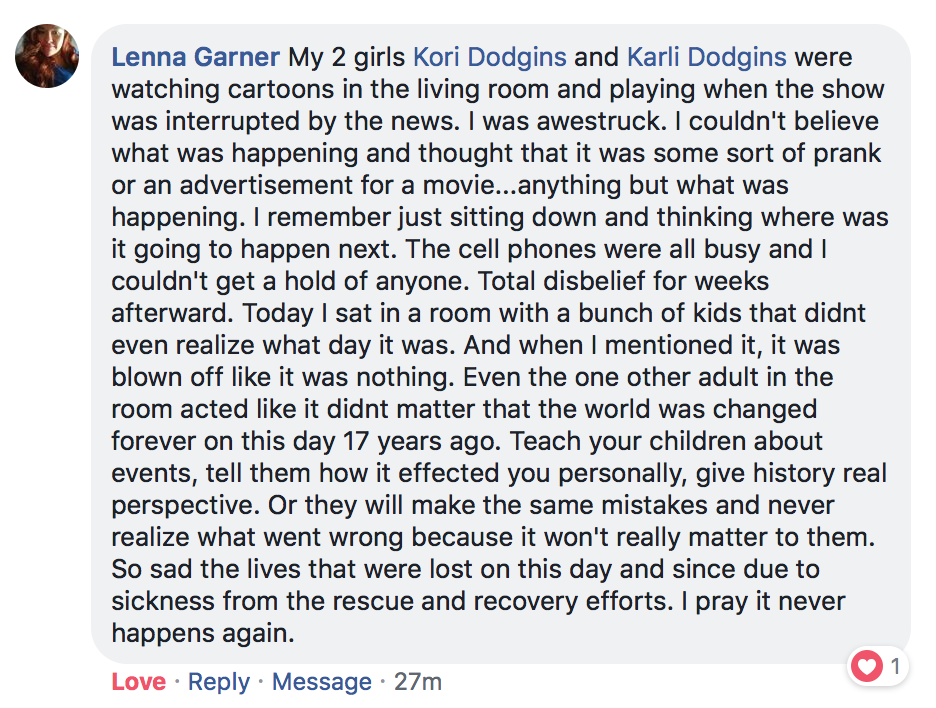This screenshot has width=936, height=708.
Task: Click the 27m comment timestamp
Action: [417, 682]
